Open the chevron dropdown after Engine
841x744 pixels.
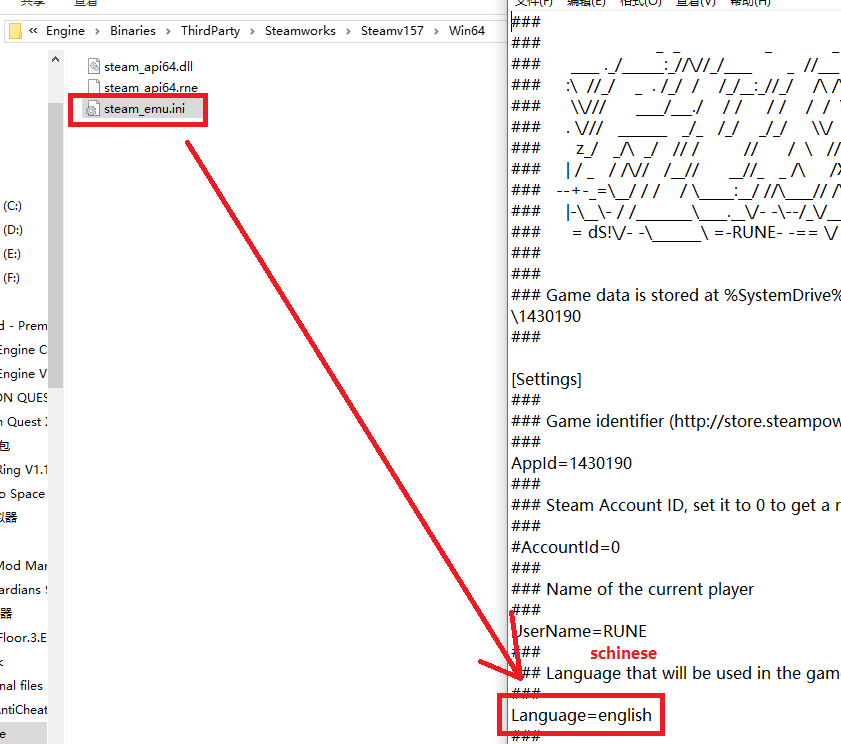tap(97, 31)
